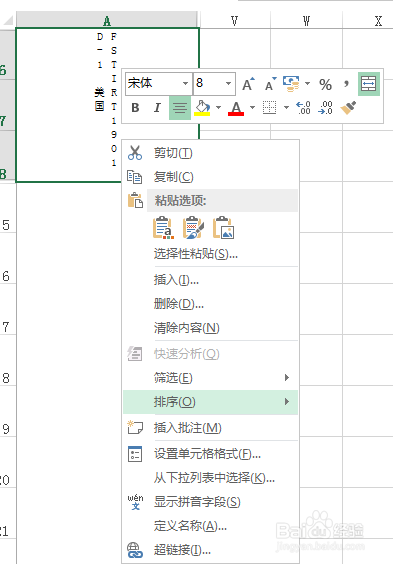Choose 超链接(I)... entry
The height and width of the screenshot is (564, 393).
point(210,550)
